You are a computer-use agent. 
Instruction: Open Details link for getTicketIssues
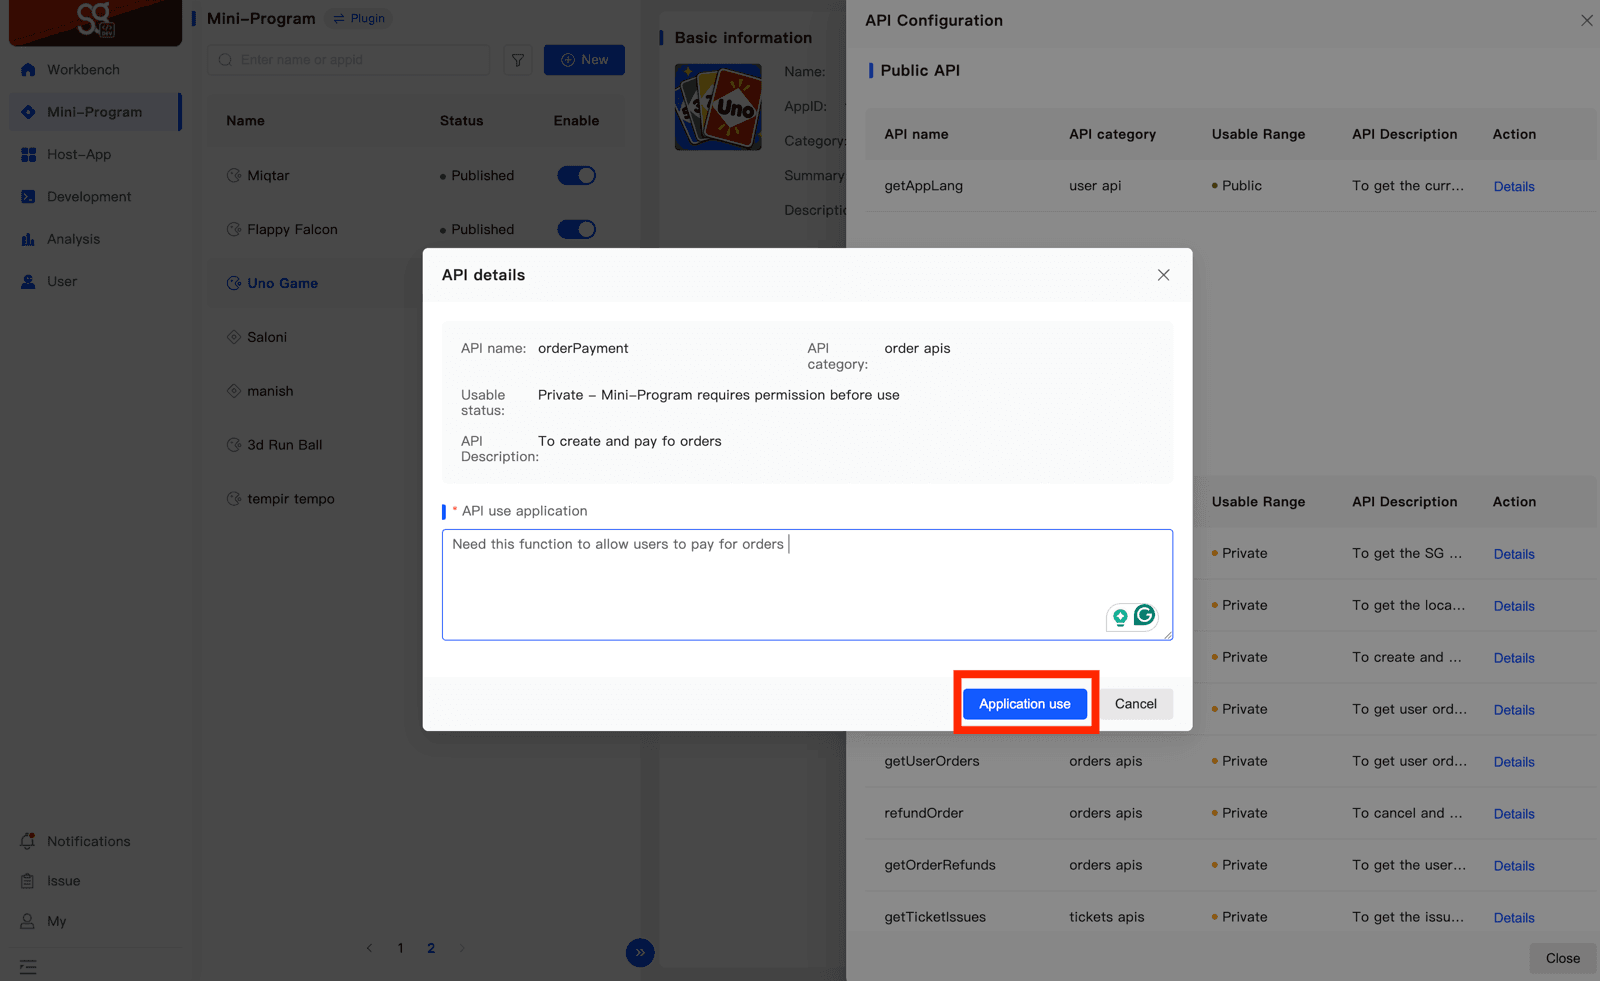(1513, 918)
